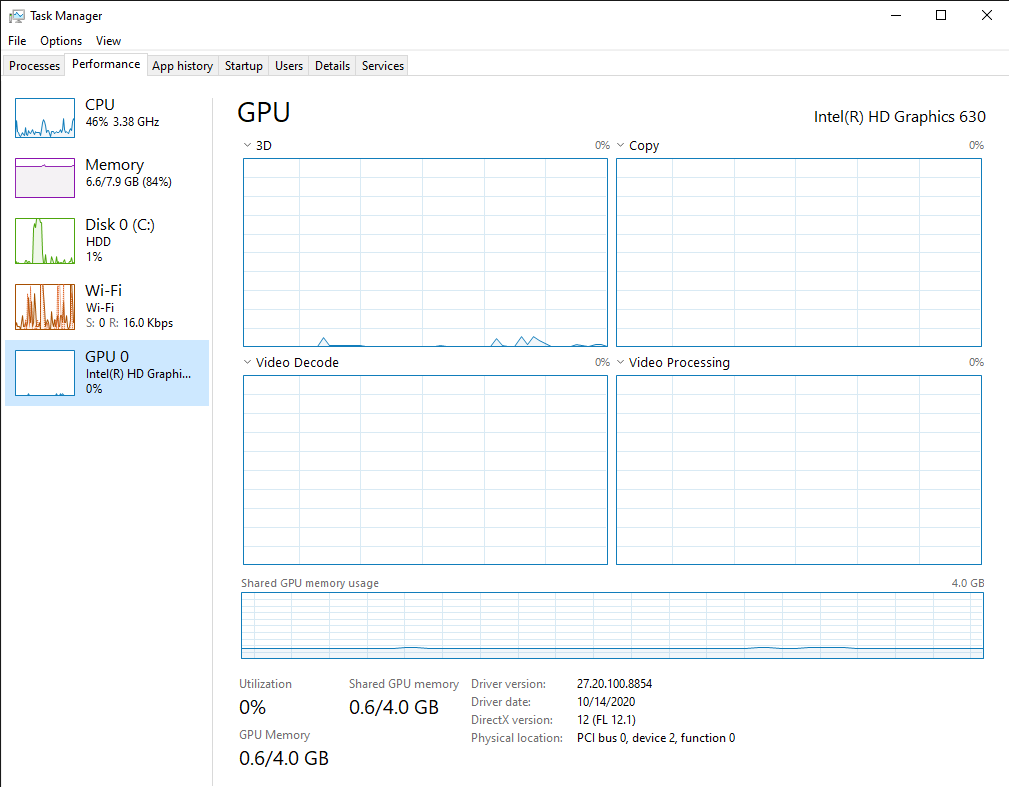Viewport: 1009px width, 787px height.
Task: Open the 3D engine graph dropdown
Action: (247, 145)
